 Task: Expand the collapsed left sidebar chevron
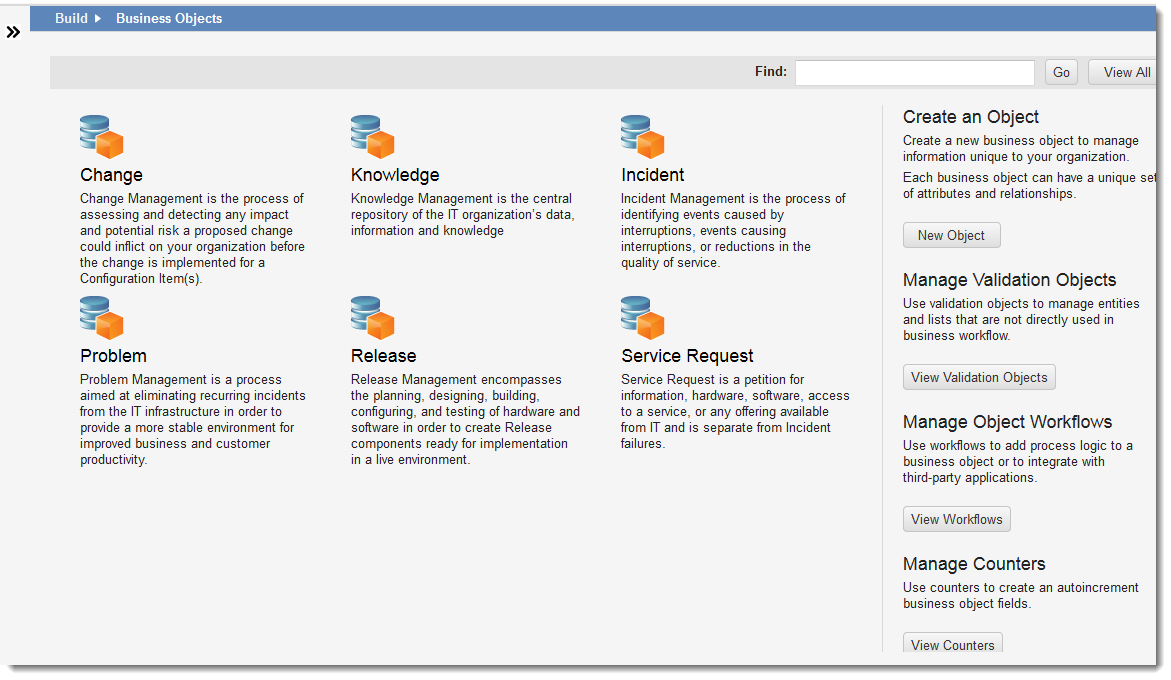coord(13,31)
